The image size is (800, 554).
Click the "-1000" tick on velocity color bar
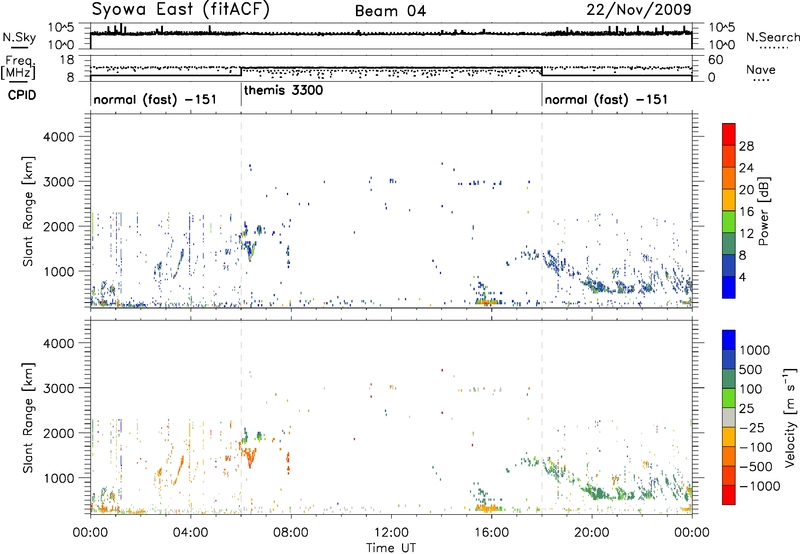[x=760, y=486]
